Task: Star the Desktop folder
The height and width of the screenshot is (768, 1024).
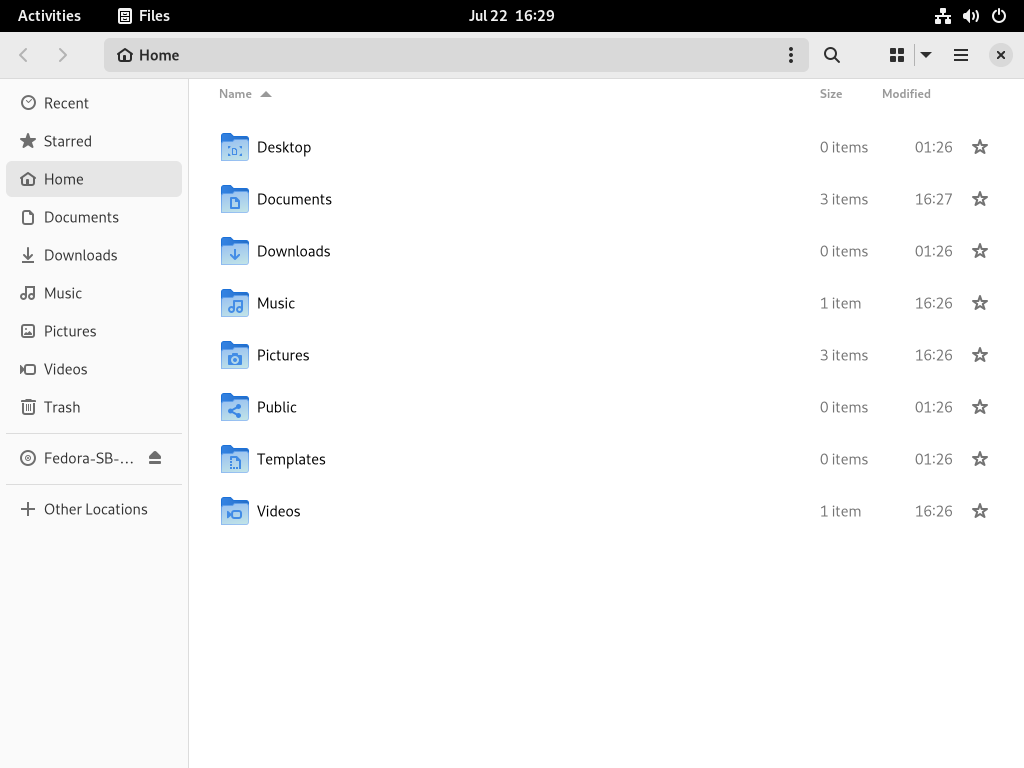Action: [980, 147]
